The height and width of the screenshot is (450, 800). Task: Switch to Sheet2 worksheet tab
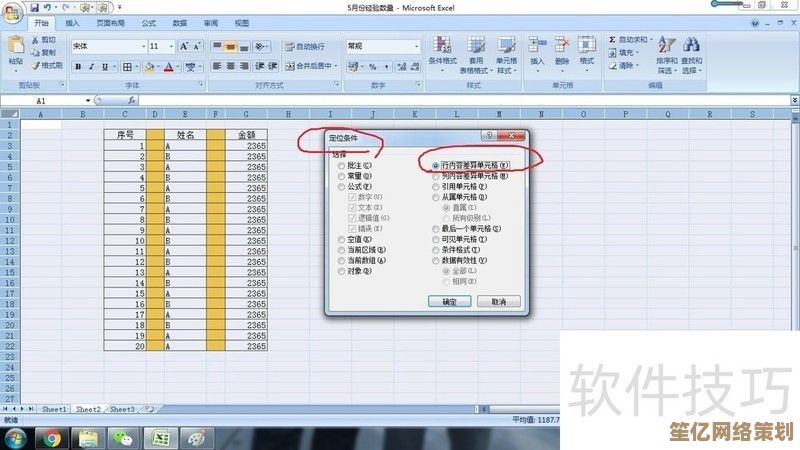pyautogui.click(x=88, y=409)
